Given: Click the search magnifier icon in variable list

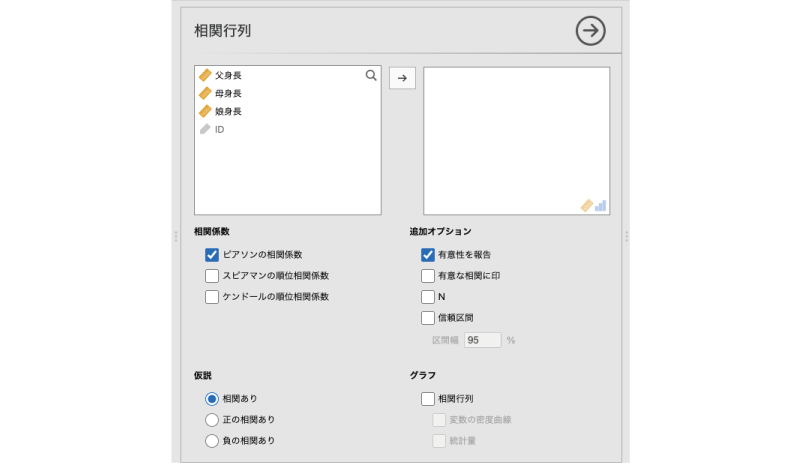Looking at the screenshot, I should [371, 75].
